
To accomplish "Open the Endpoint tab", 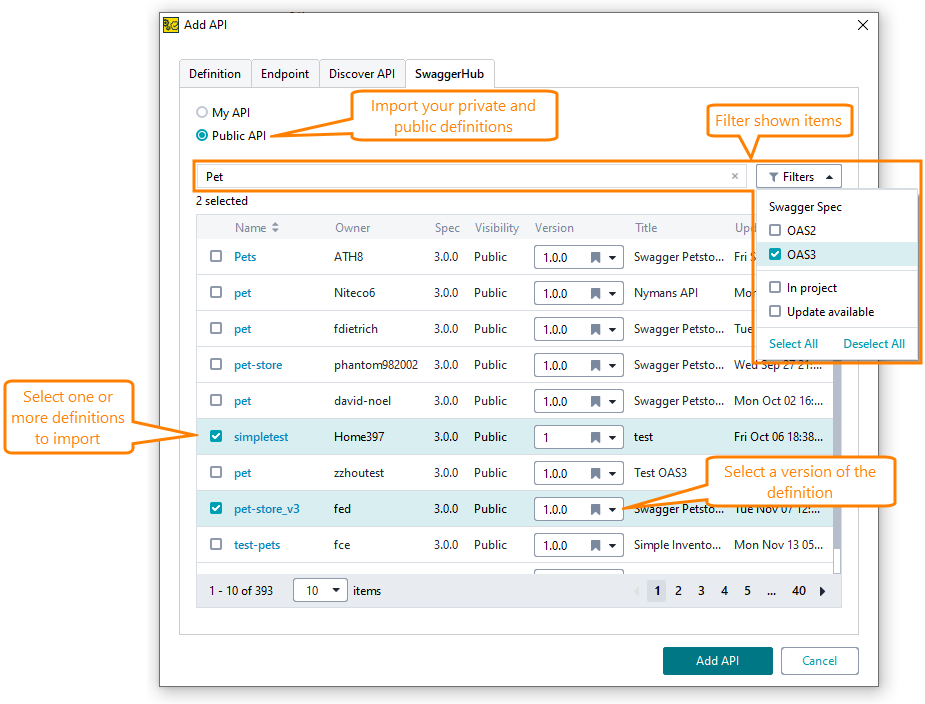I will coord(285,73).
